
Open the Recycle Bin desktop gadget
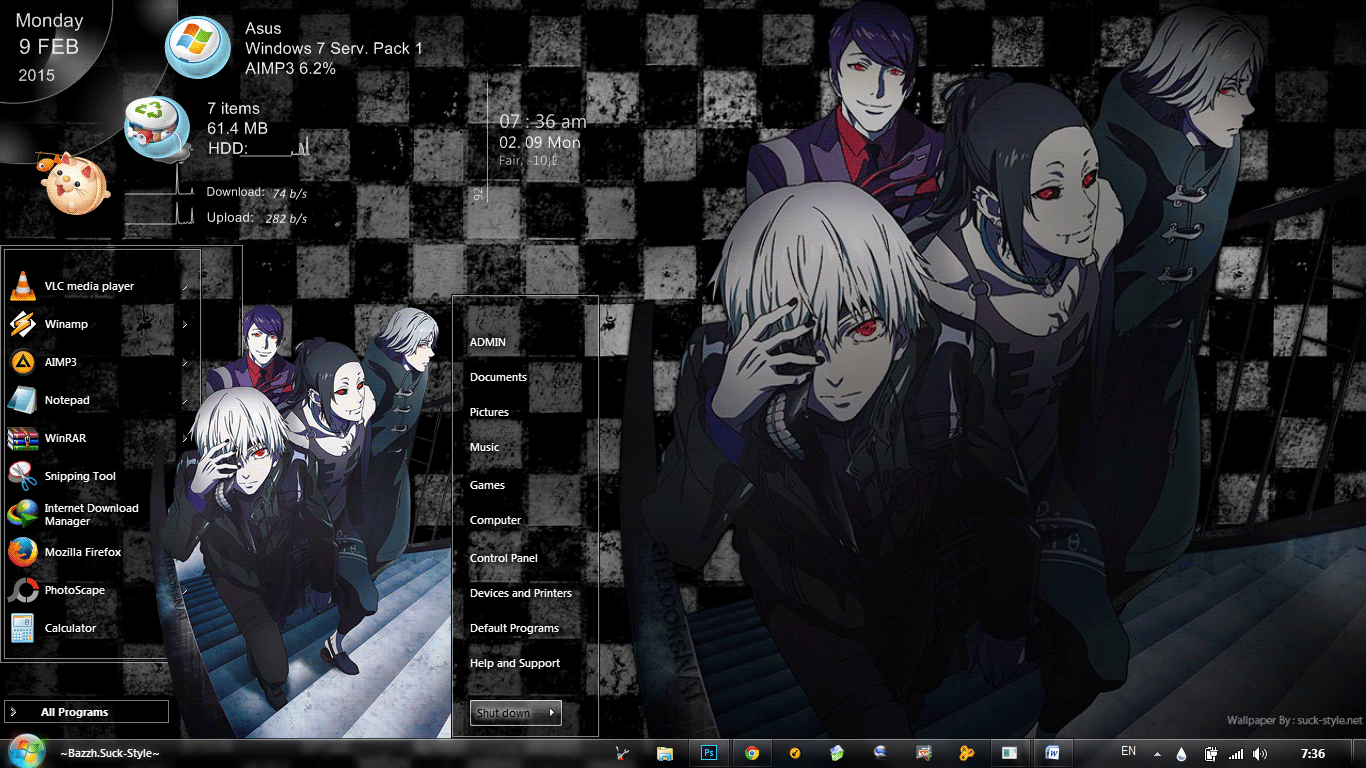156,126
